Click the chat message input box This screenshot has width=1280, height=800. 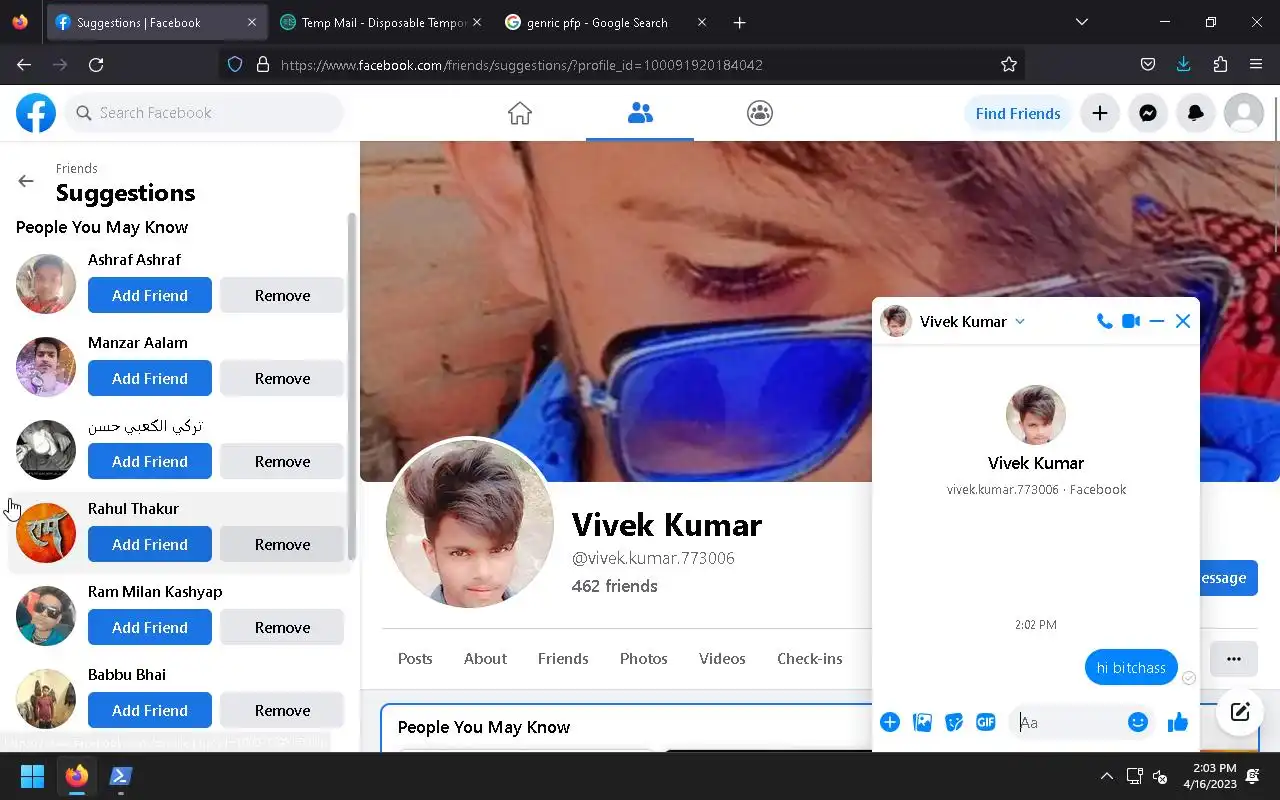(1068, 722)
